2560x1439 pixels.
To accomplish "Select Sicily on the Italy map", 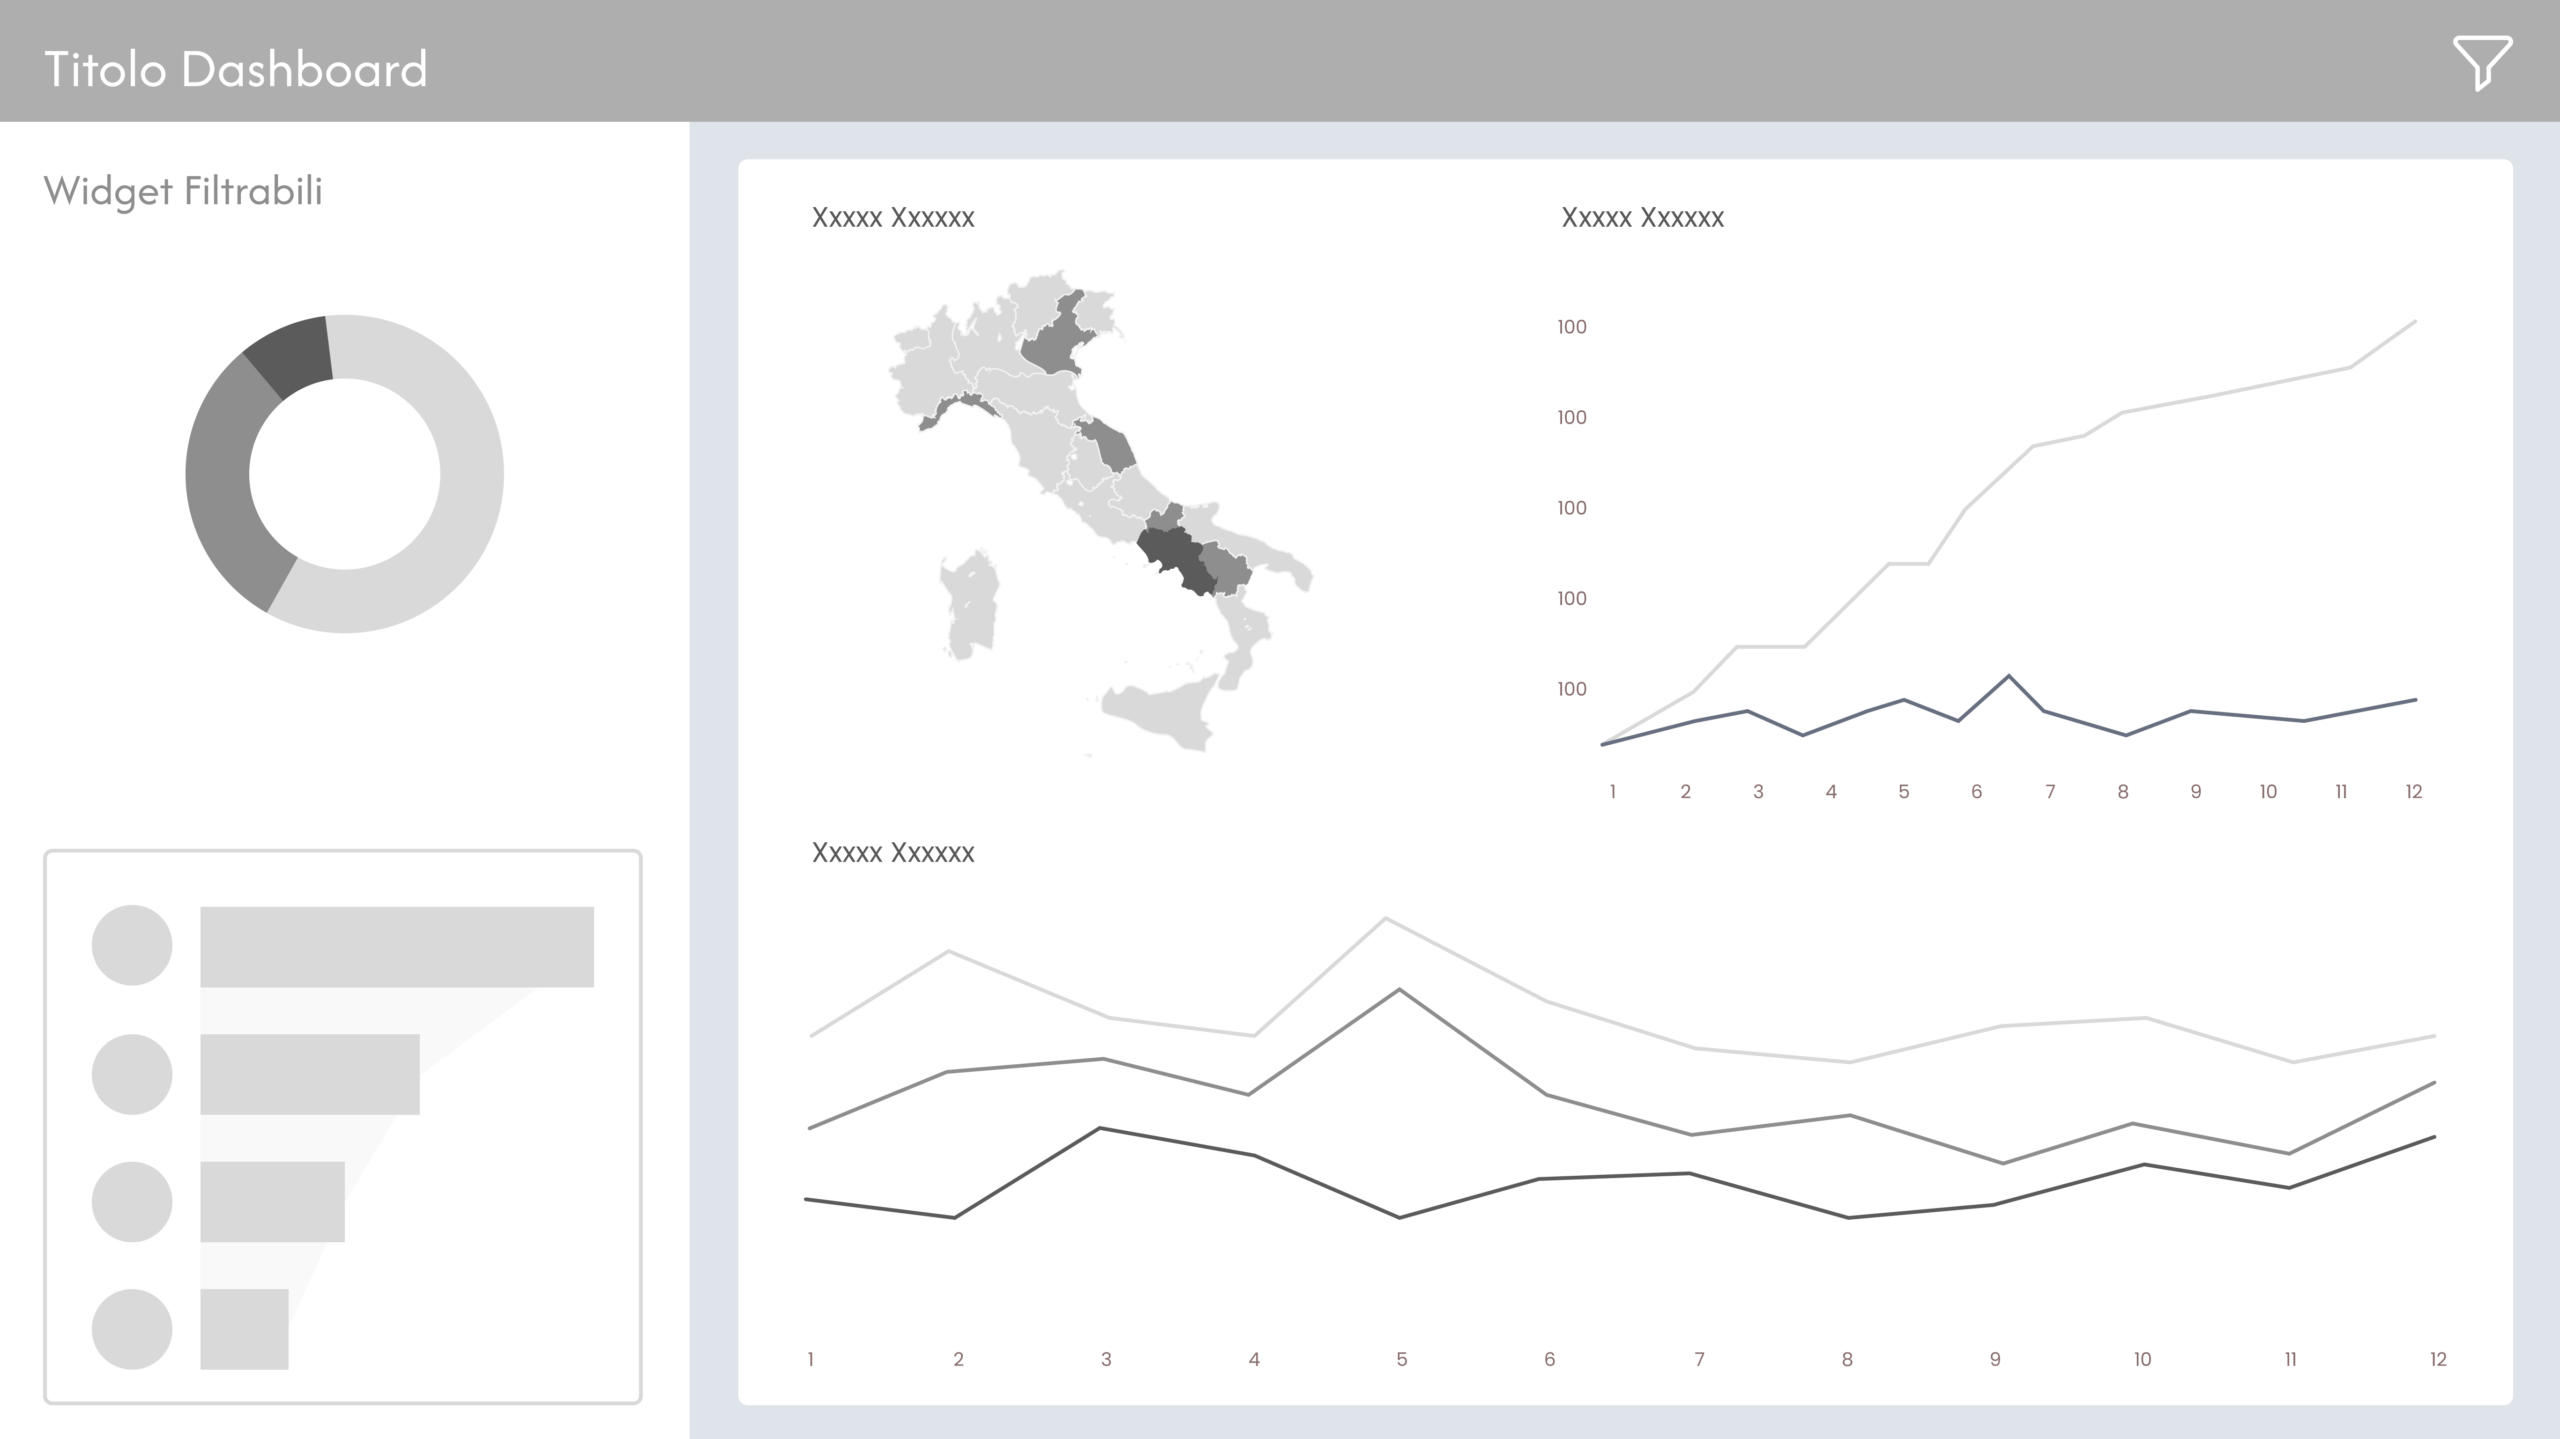I will [1165, 712].
